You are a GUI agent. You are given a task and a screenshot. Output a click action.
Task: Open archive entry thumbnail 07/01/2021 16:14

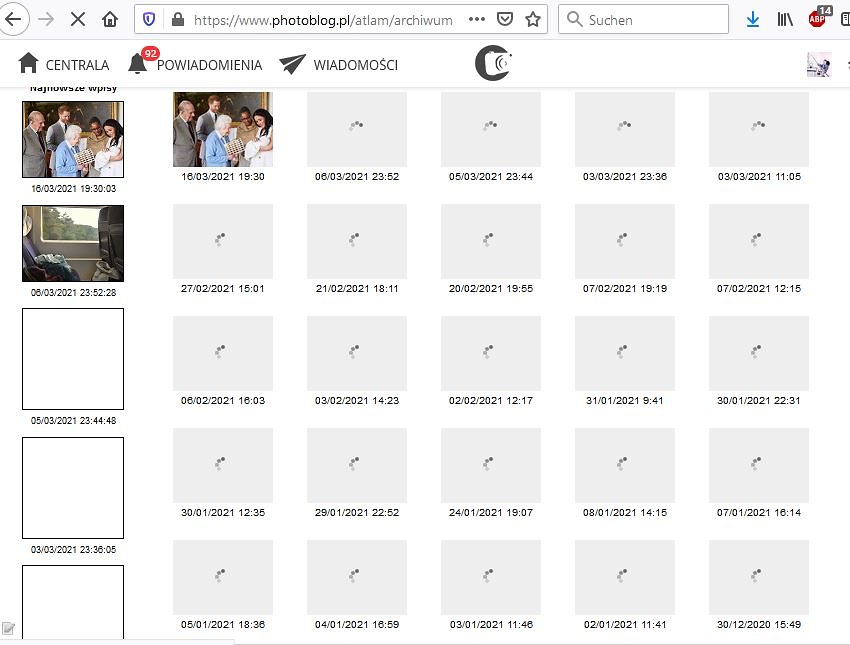coord(759,466)
